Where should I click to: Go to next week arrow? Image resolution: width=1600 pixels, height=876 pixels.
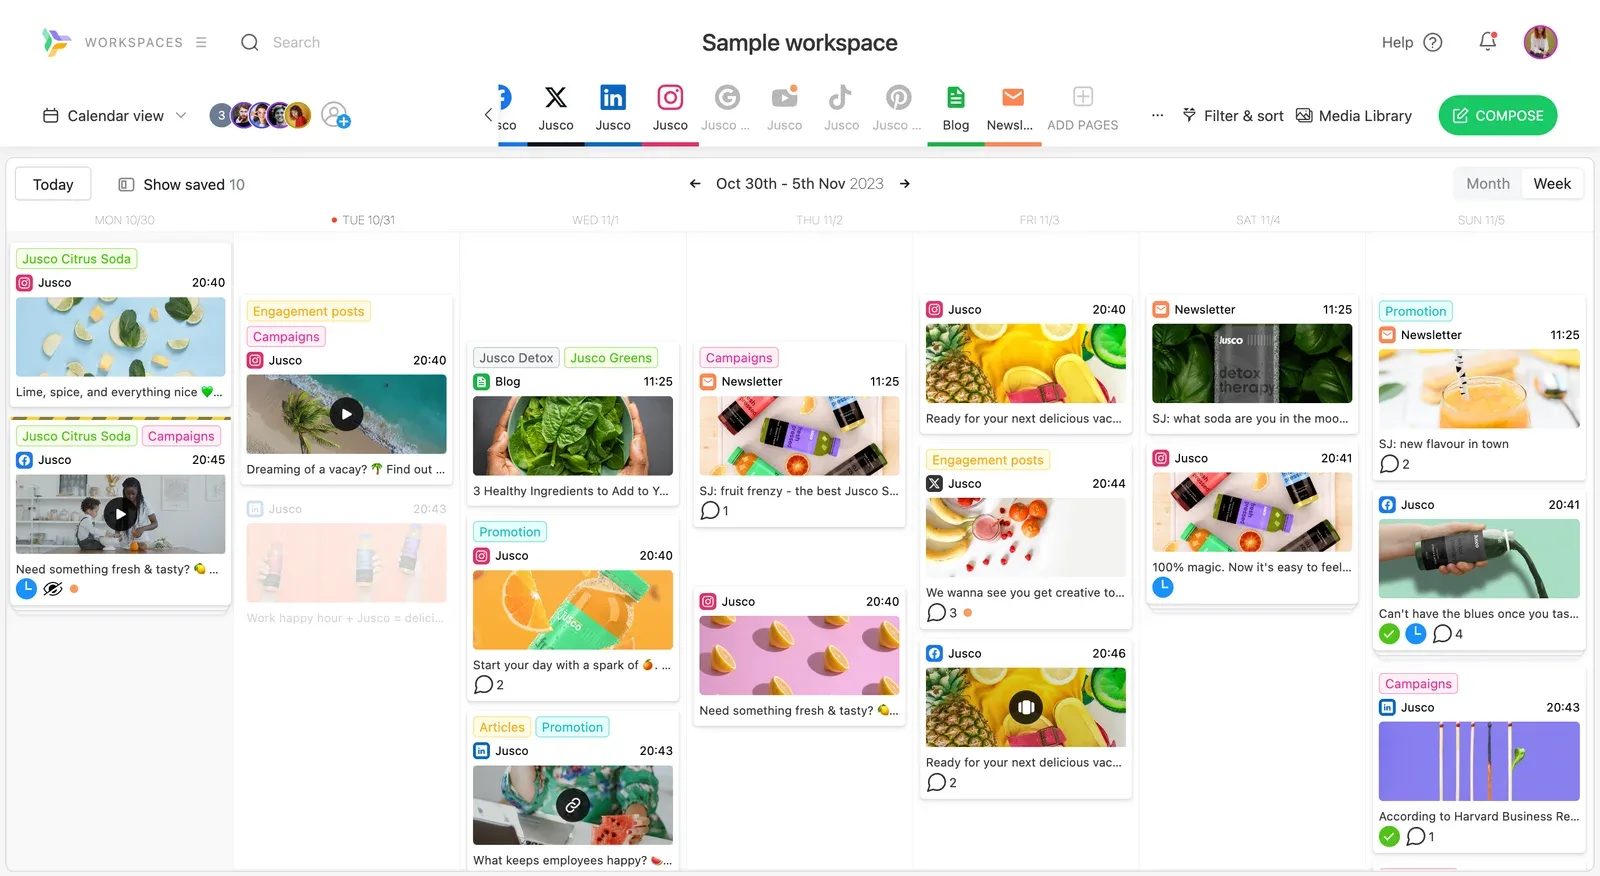(x=905, y=184)
